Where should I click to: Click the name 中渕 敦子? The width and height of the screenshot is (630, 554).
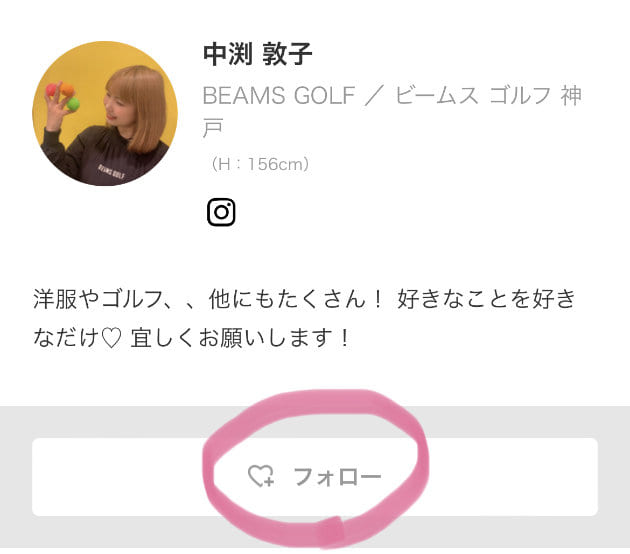[258, 54]
